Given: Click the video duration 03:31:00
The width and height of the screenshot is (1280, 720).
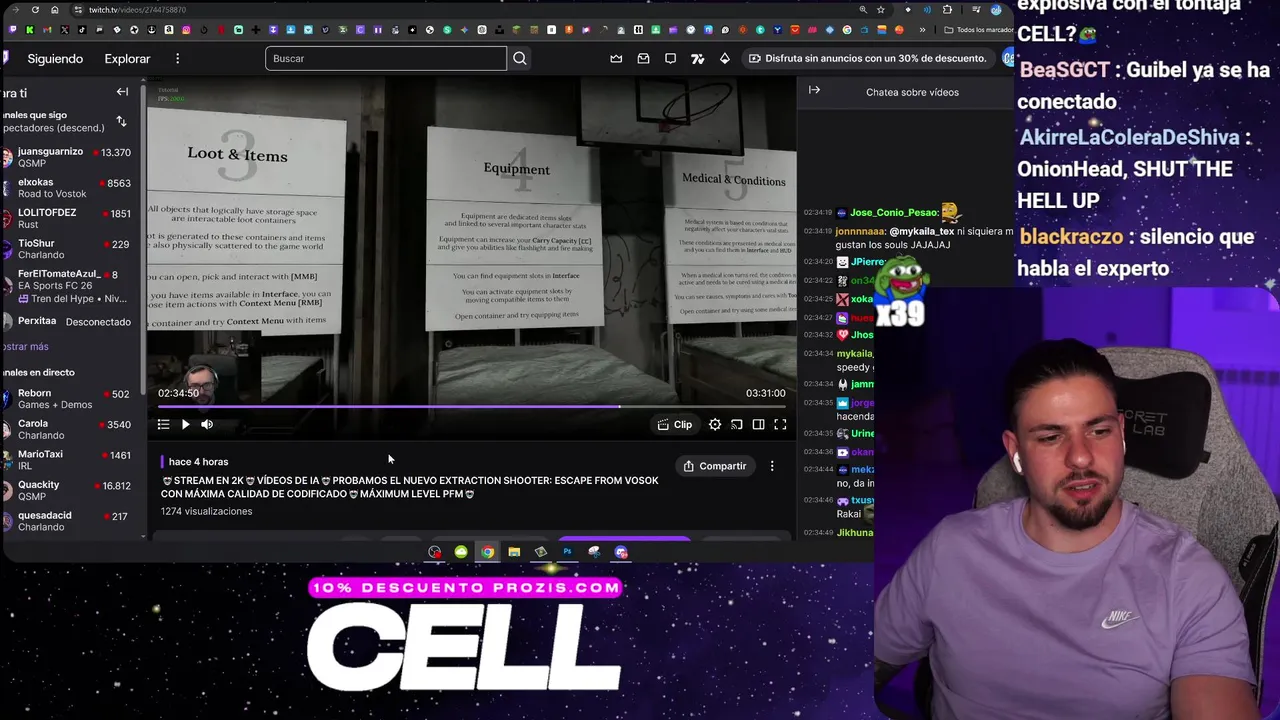Looking at the screenshot, I should [x=765, y=393].
